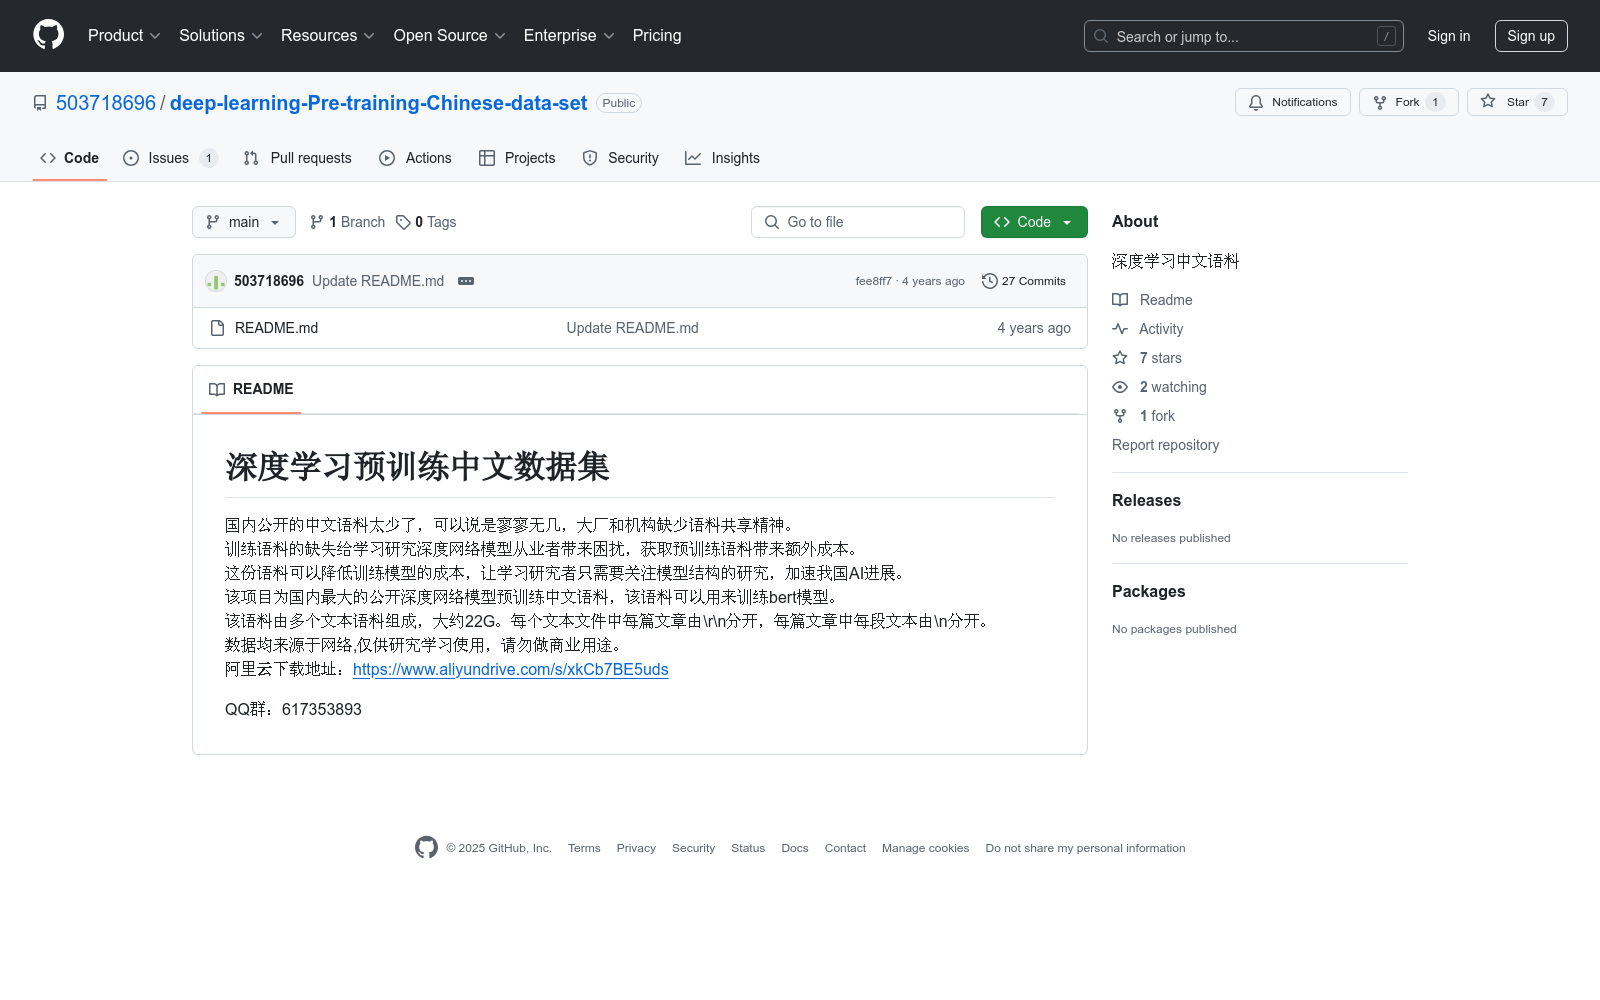Open the main branch selector dropdown
This screenshot has width=1600, height=1000.
(x=243, y=222)
